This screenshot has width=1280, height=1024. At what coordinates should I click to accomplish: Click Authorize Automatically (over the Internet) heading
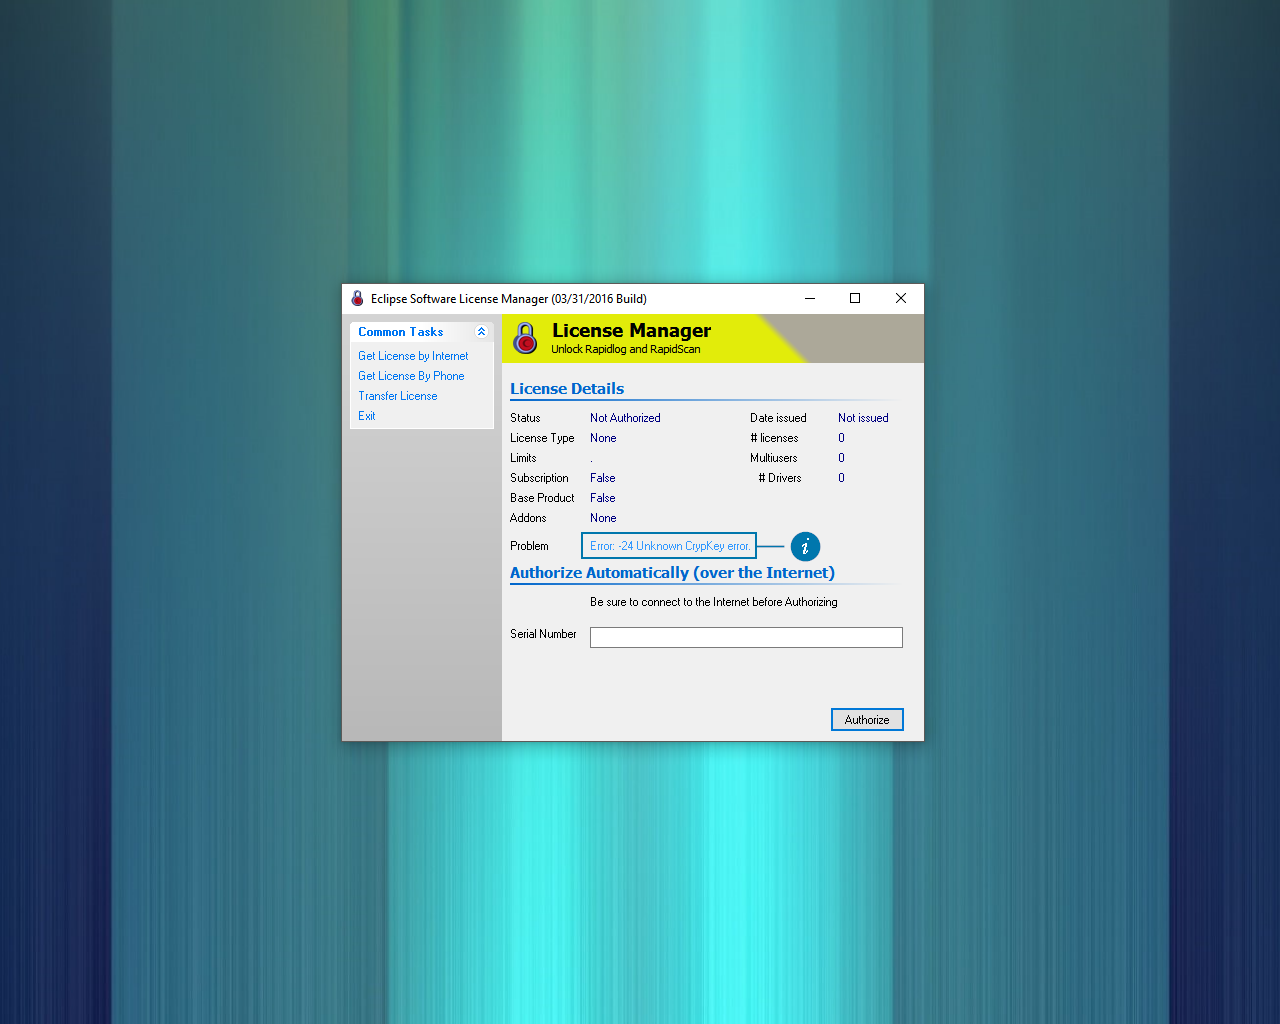click(672, 573)
